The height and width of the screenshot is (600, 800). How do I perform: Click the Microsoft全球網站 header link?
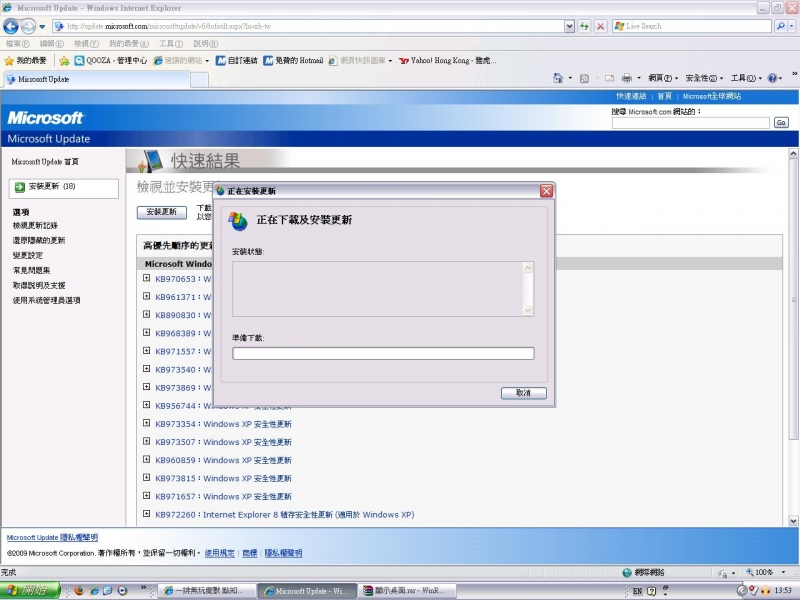(711, 96)
